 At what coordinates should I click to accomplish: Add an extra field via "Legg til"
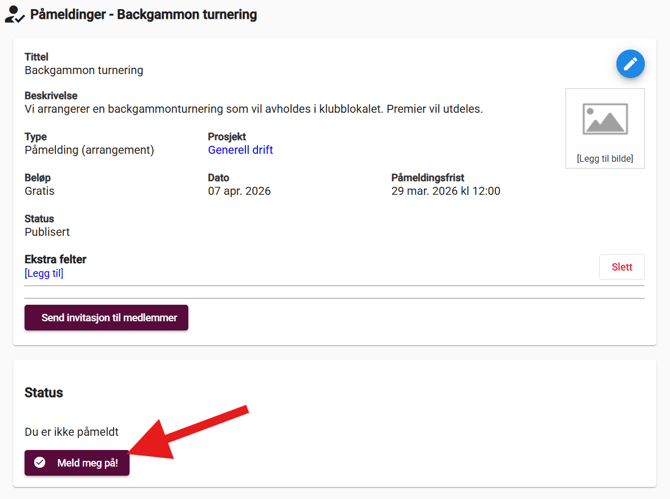[44, 273]
